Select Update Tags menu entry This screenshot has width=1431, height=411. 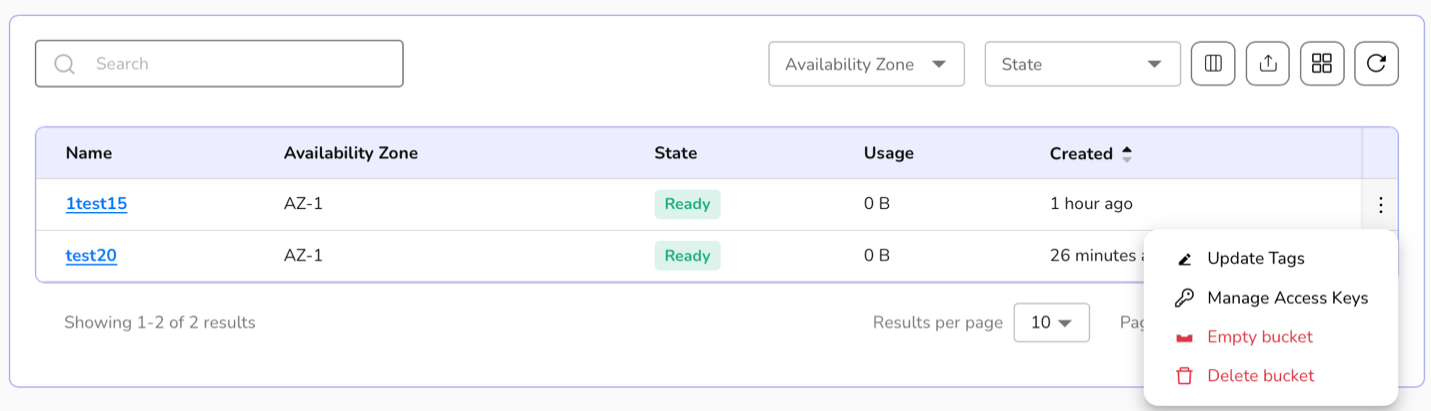point(1255,259)
